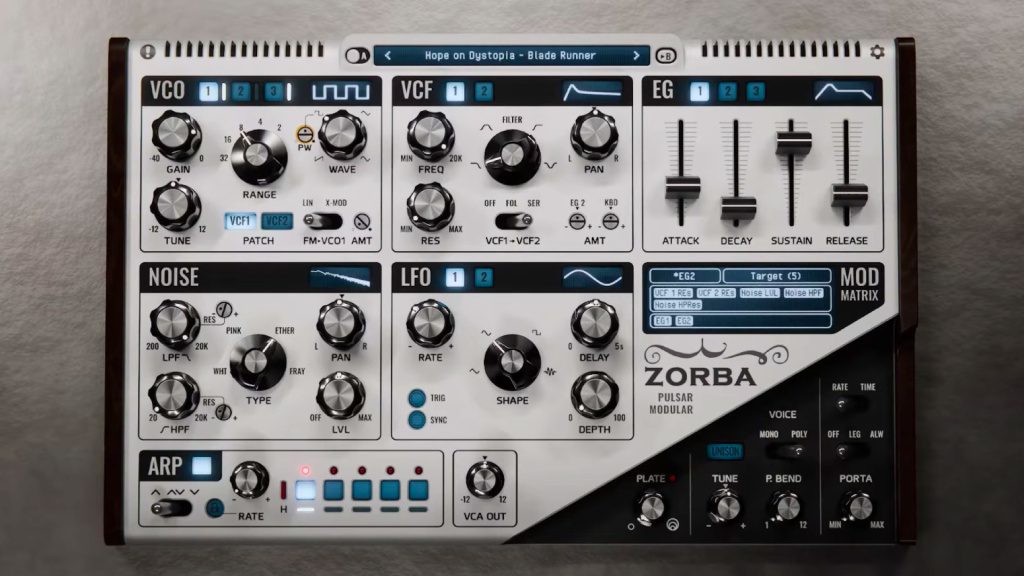Click the DECAY slider handle

click(738, 208)
